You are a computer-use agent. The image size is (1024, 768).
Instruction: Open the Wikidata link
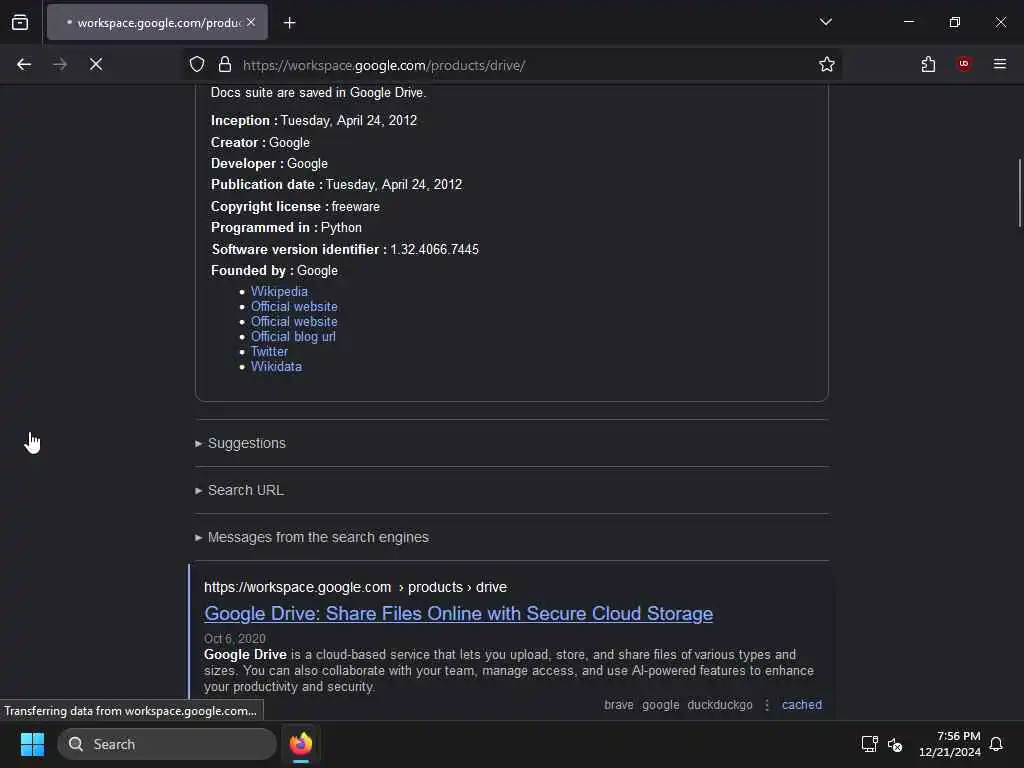[276, 366]
